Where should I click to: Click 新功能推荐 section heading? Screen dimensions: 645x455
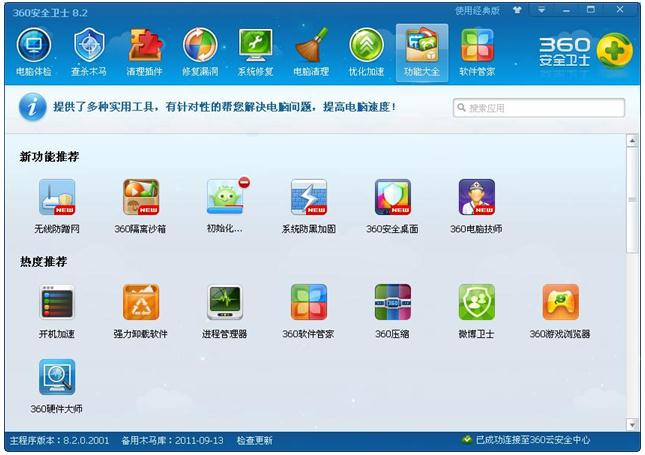49,157
